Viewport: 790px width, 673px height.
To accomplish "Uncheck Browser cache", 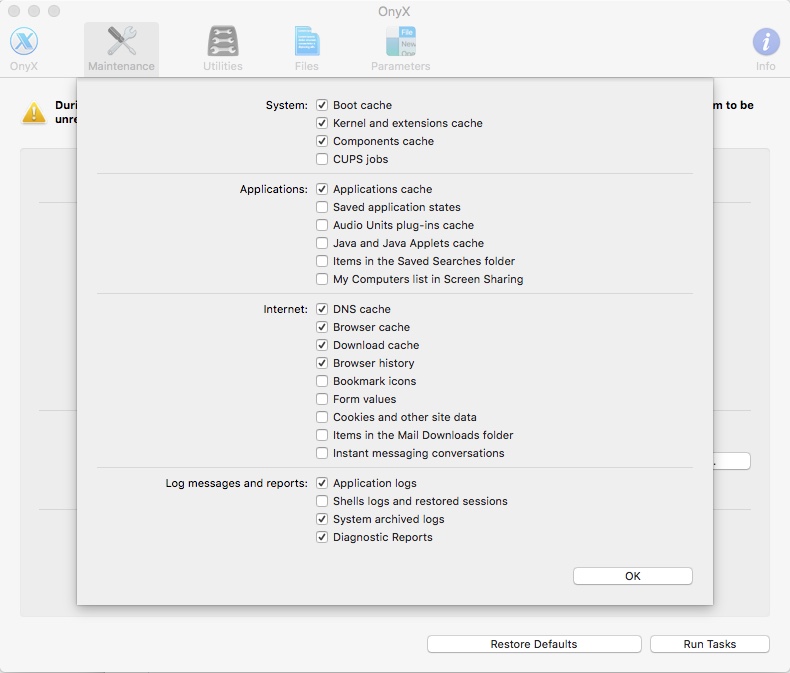I will pos(322,327).
